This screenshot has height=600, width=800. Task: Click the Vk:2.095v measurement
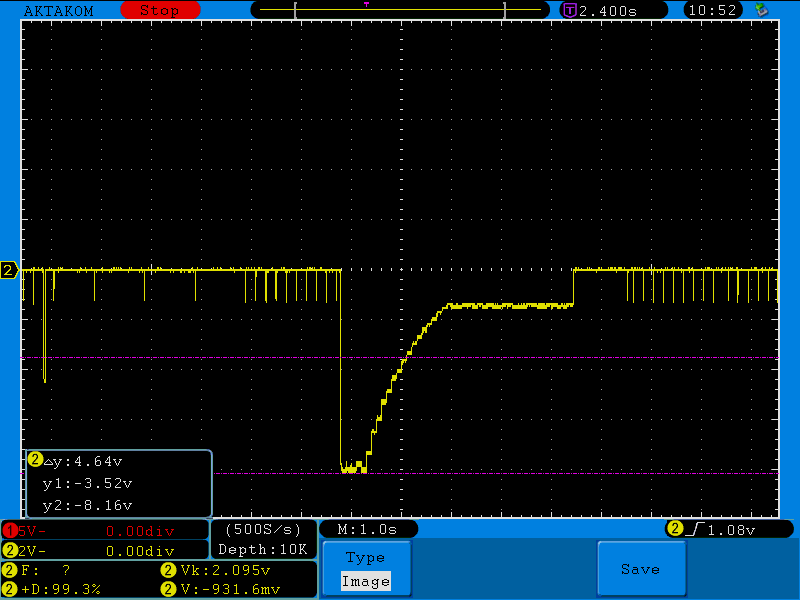point(225,570)
